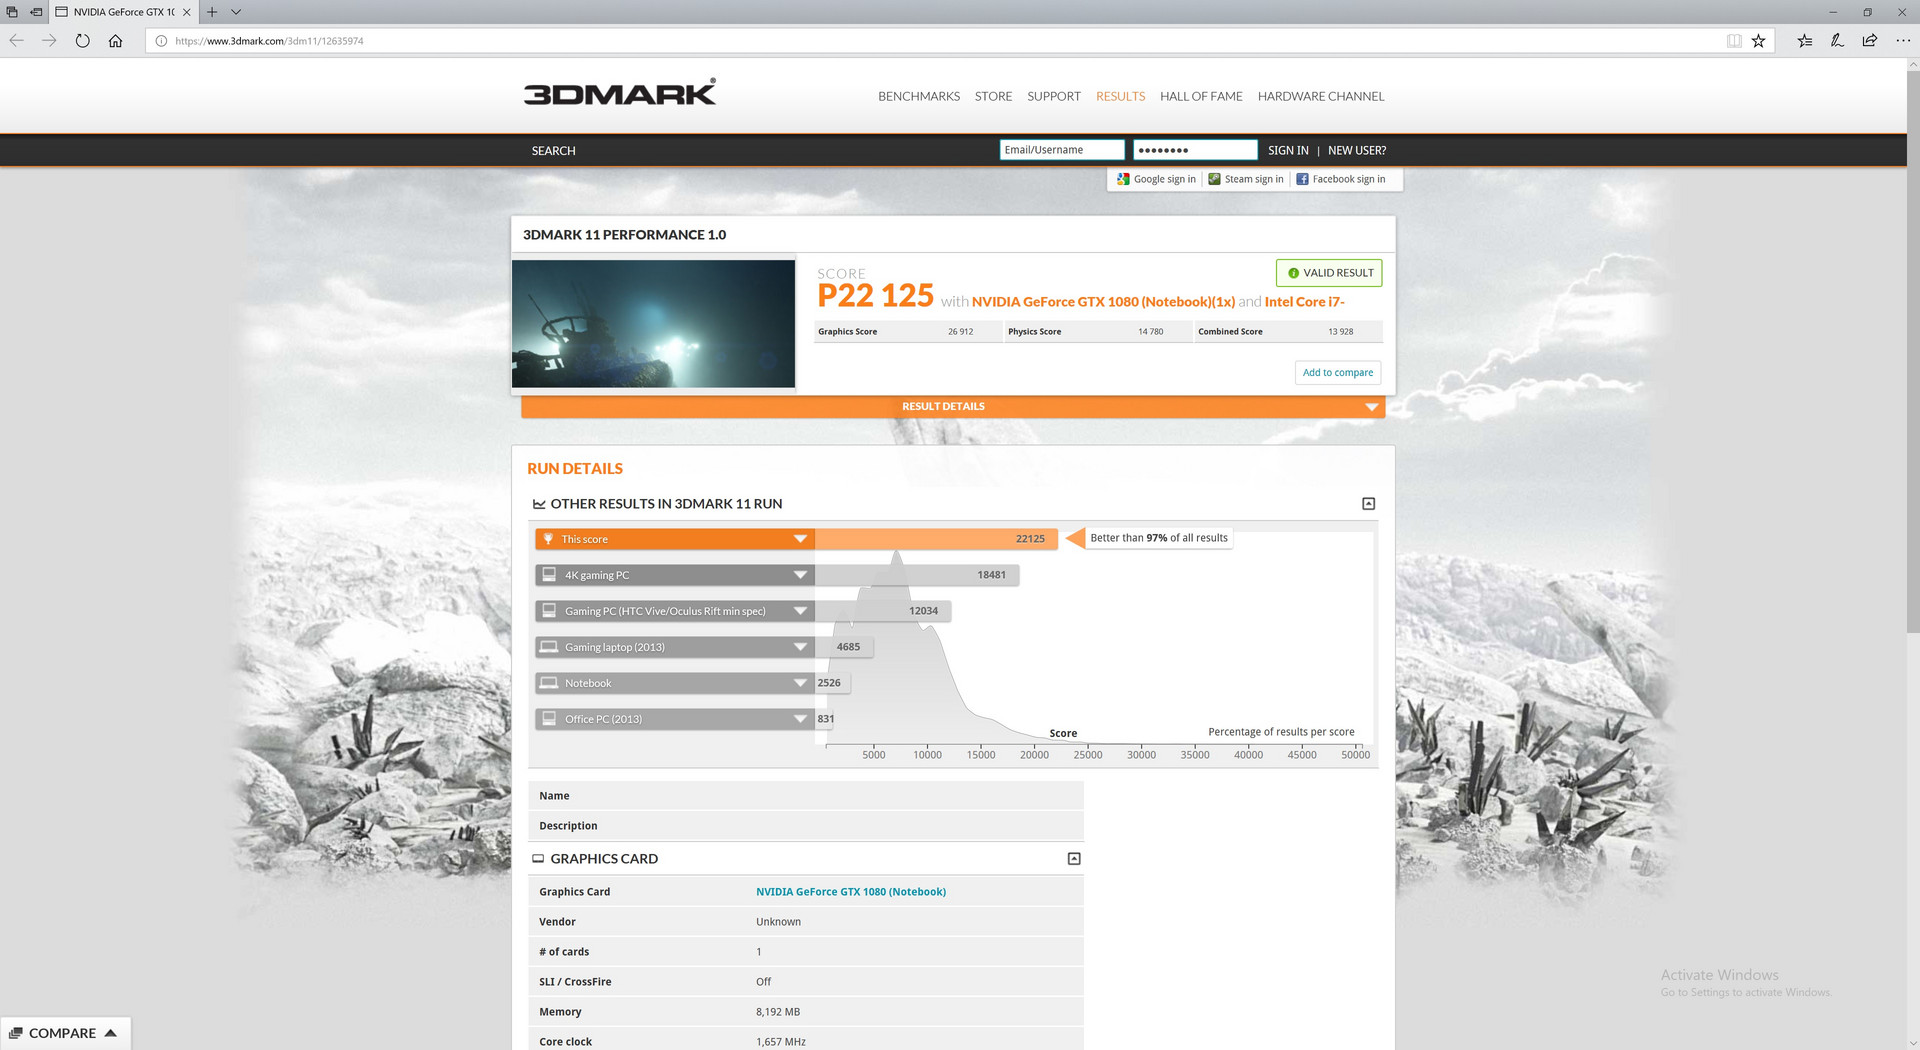Image resolution: width=1920 pixels, height=1050 pixels.
Task: Collapse the Other Results in 3DMark 11 run section
Action: coord(1369,504)
